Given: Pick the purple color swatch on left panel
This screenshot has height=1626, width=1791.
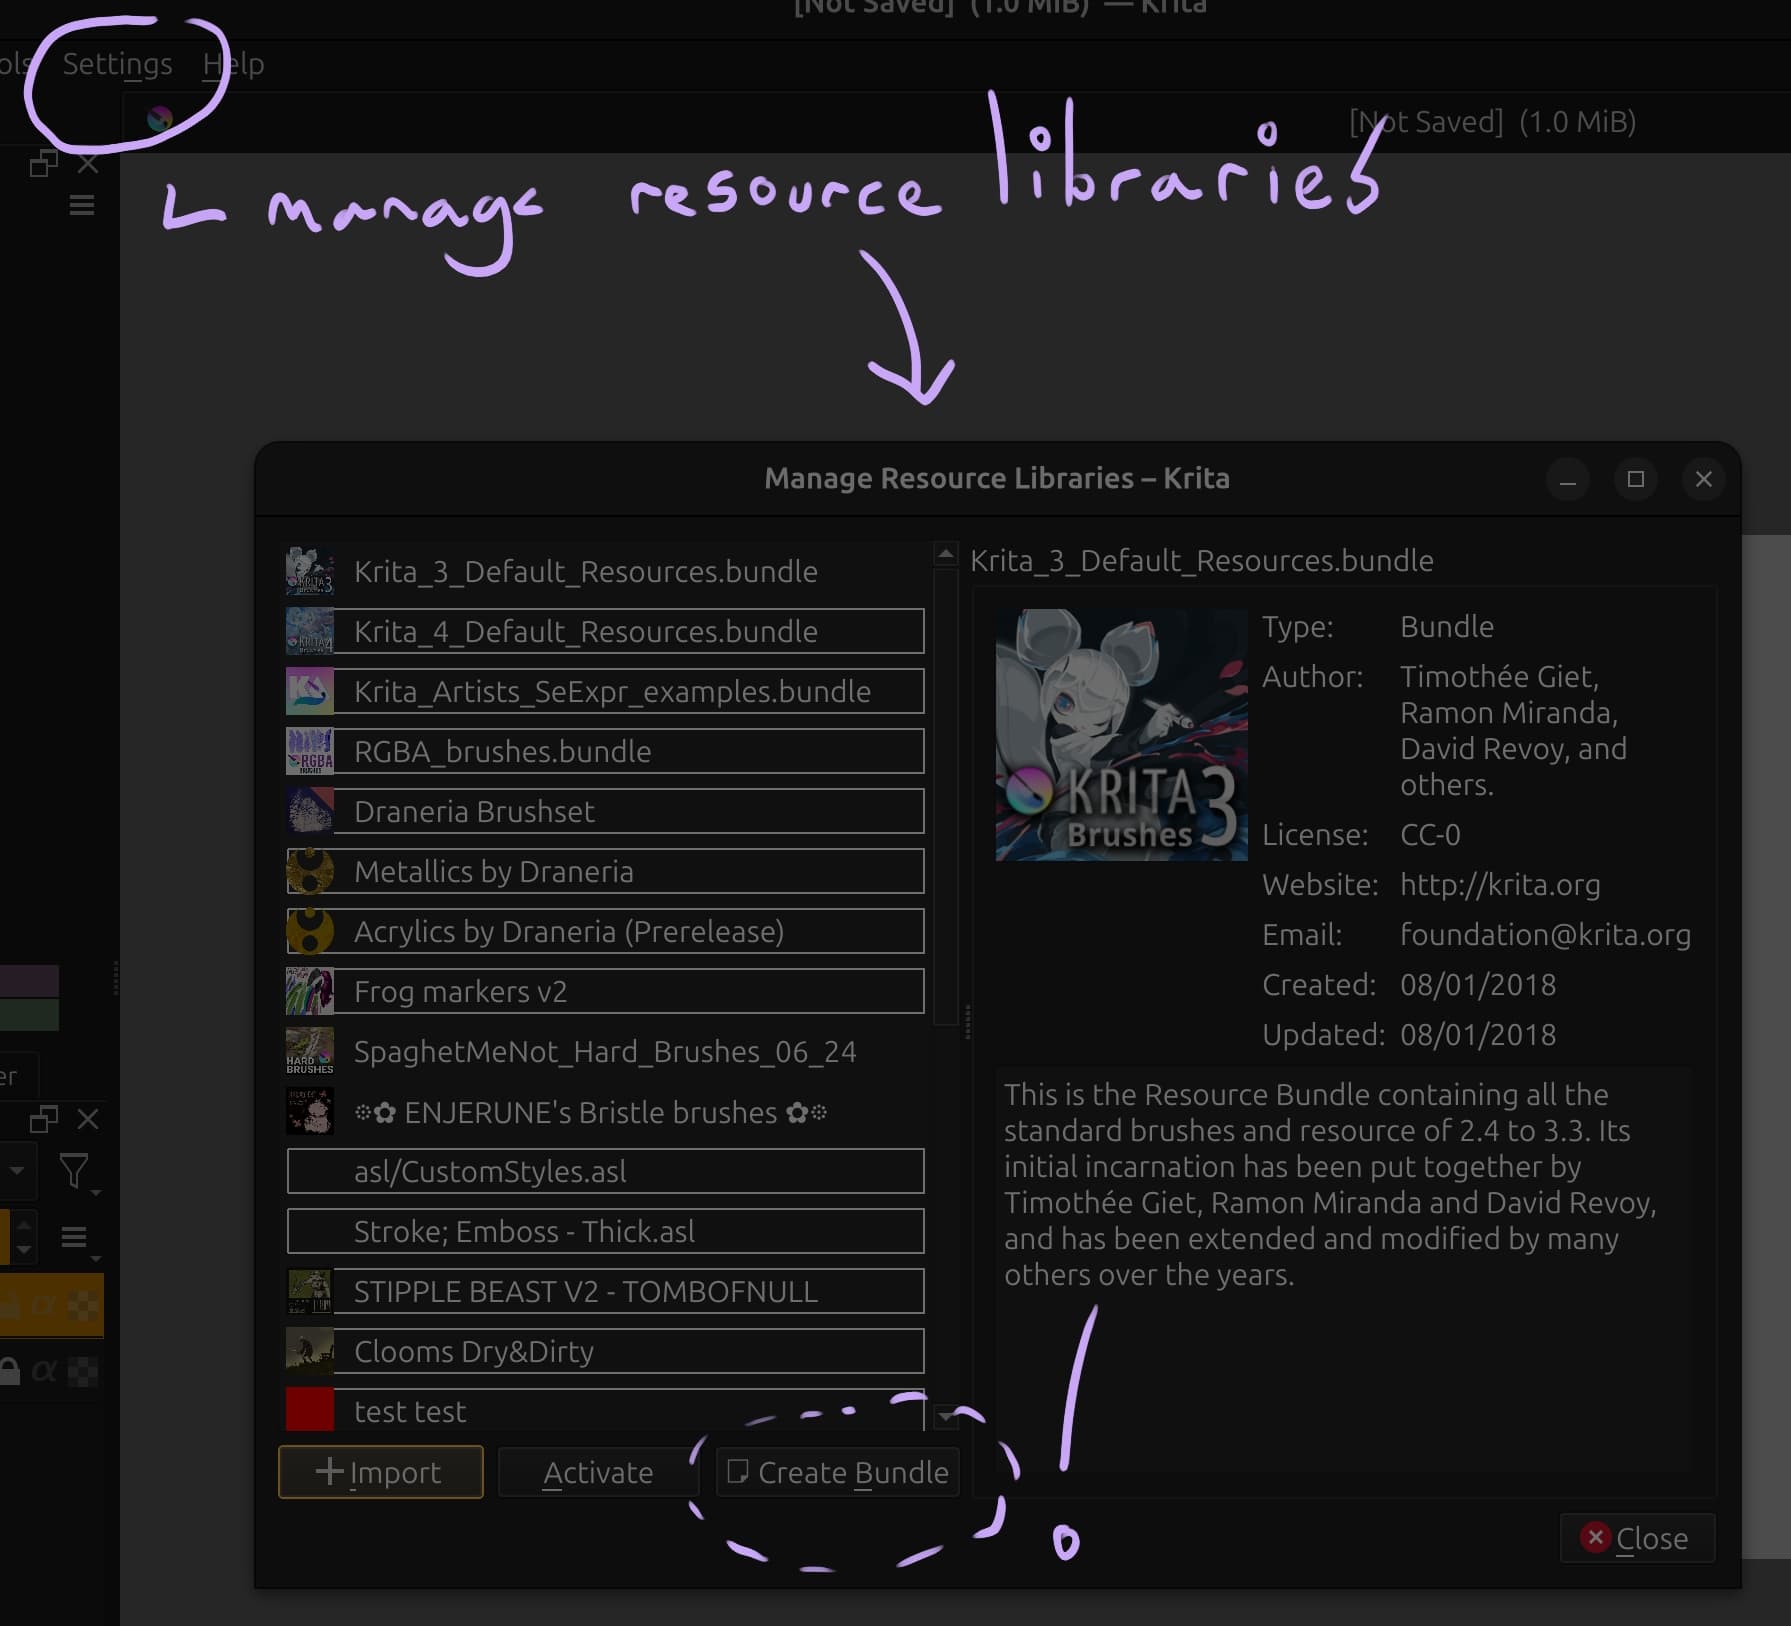Looking at the screenshot, I should click(29, 980).
